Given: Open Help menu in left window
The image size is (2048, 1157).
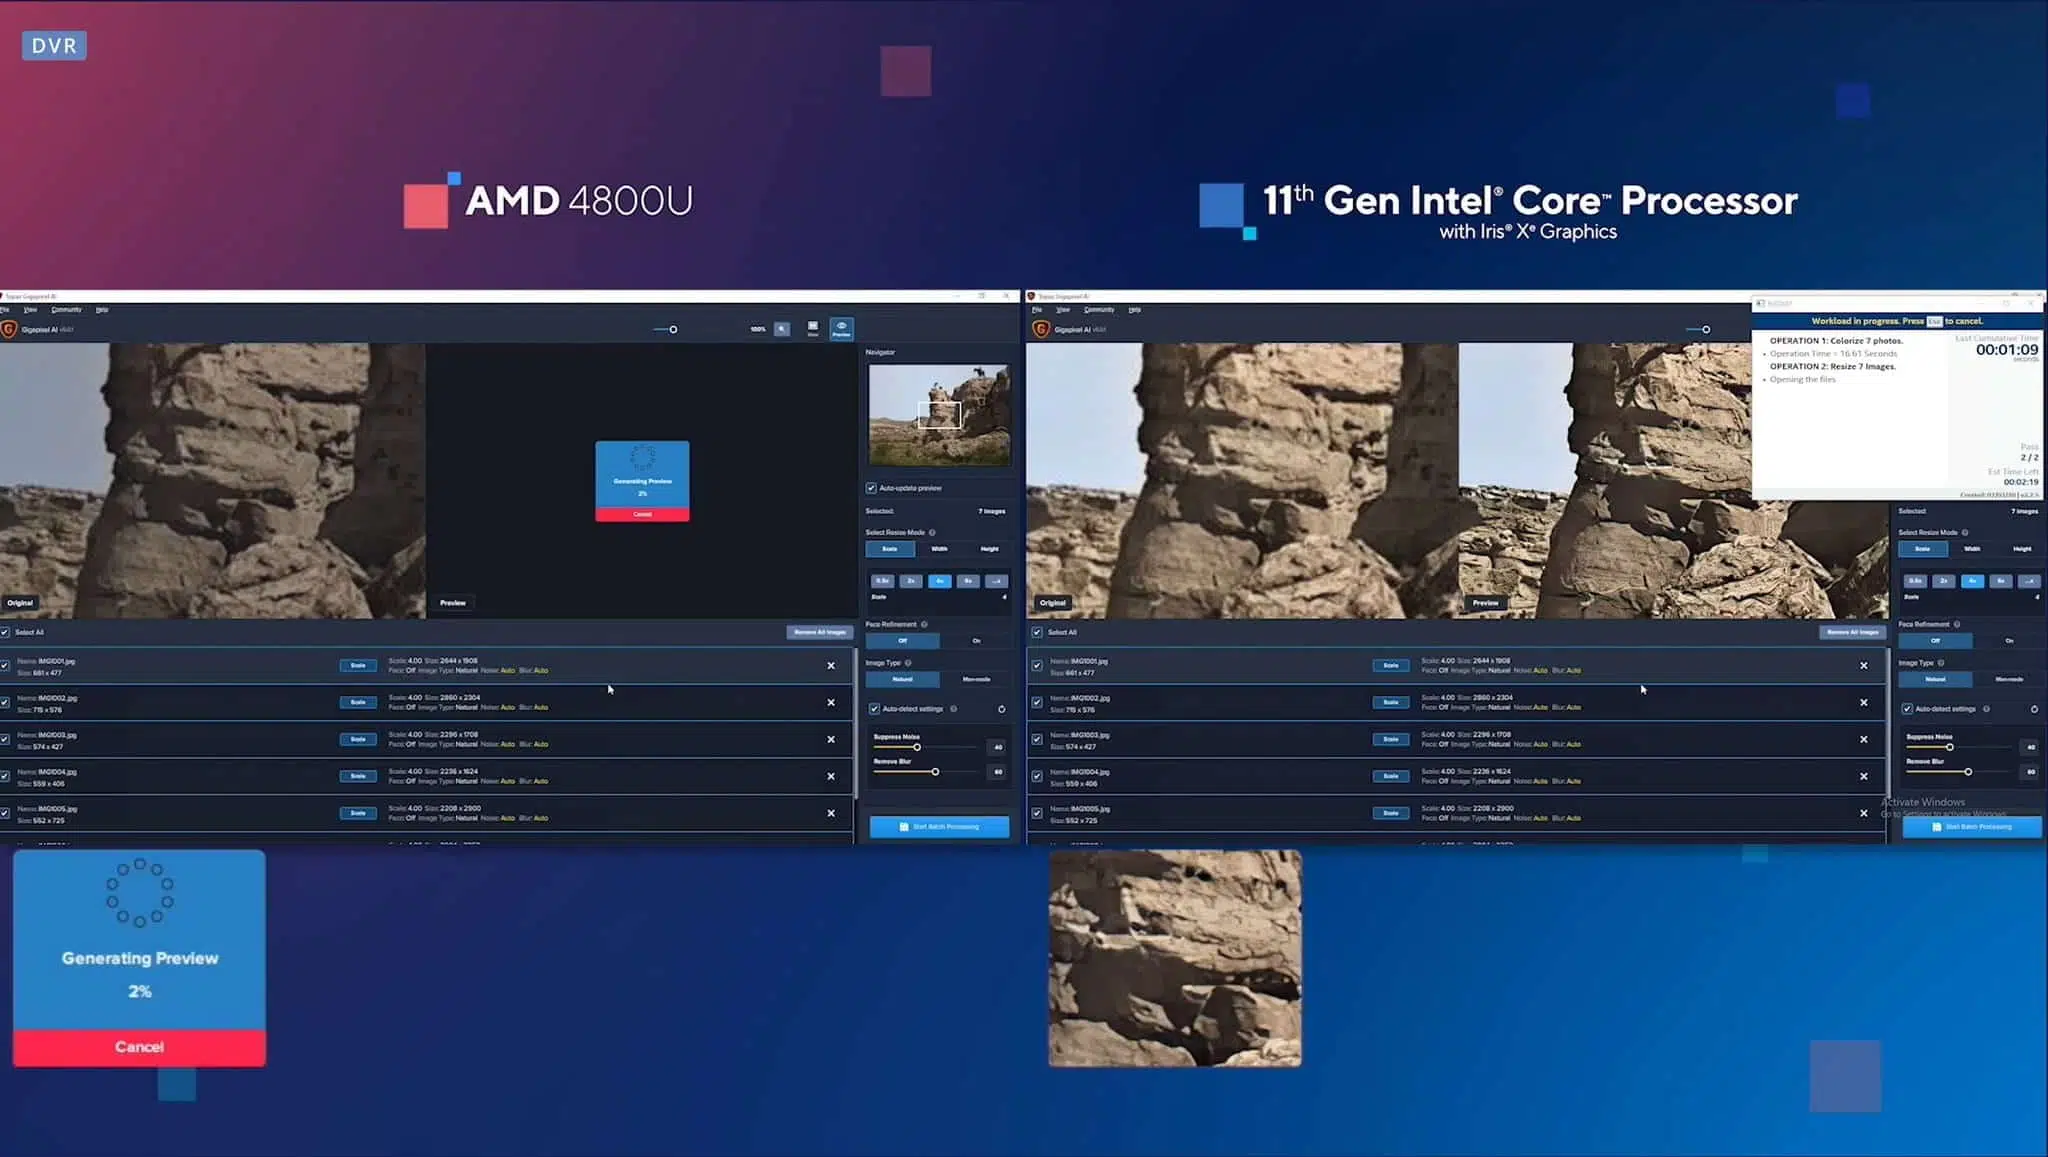Looking at the screenshot, I should 102,310.
